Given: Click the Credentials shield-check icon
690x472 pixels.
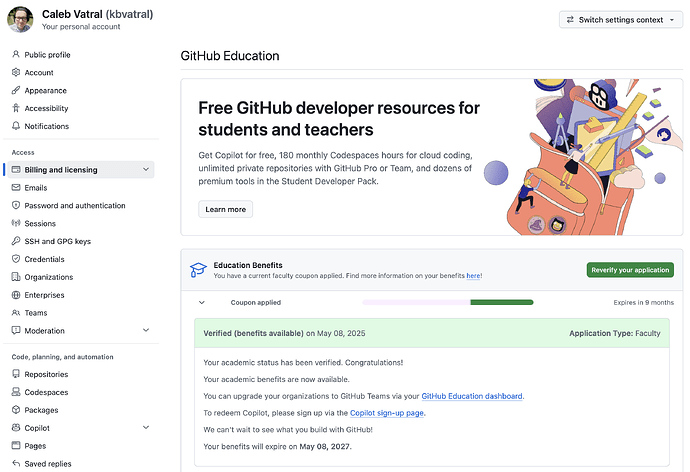Looking at the screenshot, I should pyautogui.click(x=16, y=259).
